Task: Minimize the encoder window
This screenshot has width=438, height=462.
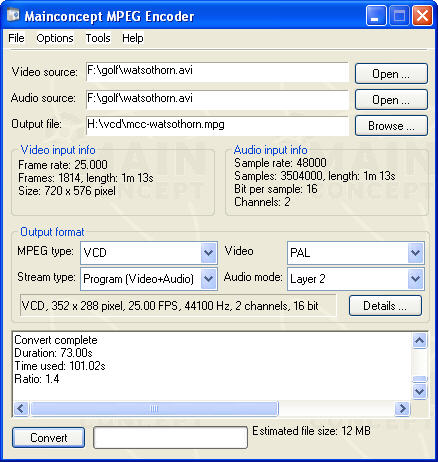Action: tap(376, 16)
